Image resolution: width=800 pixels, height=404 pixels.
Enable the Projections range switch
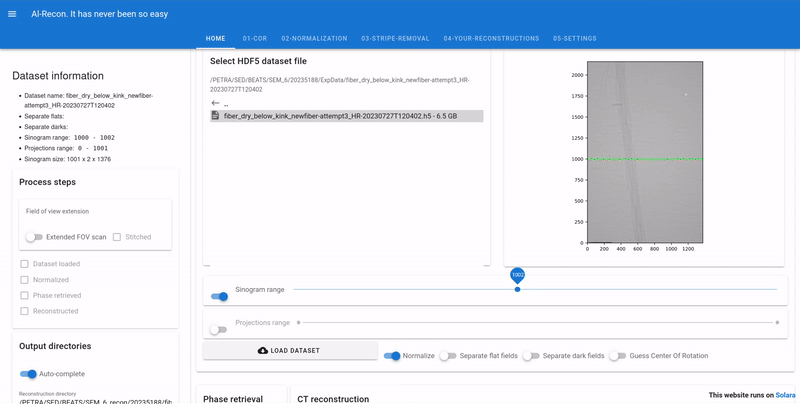click(218, 330)
